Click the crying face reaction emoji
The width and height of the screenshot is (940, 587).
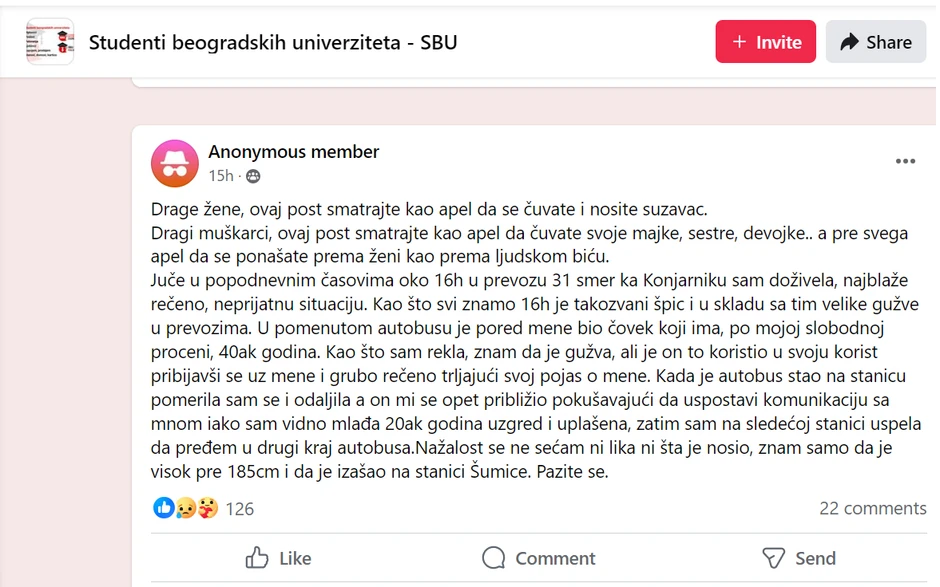pyautogui.click(x=185, y=509)
